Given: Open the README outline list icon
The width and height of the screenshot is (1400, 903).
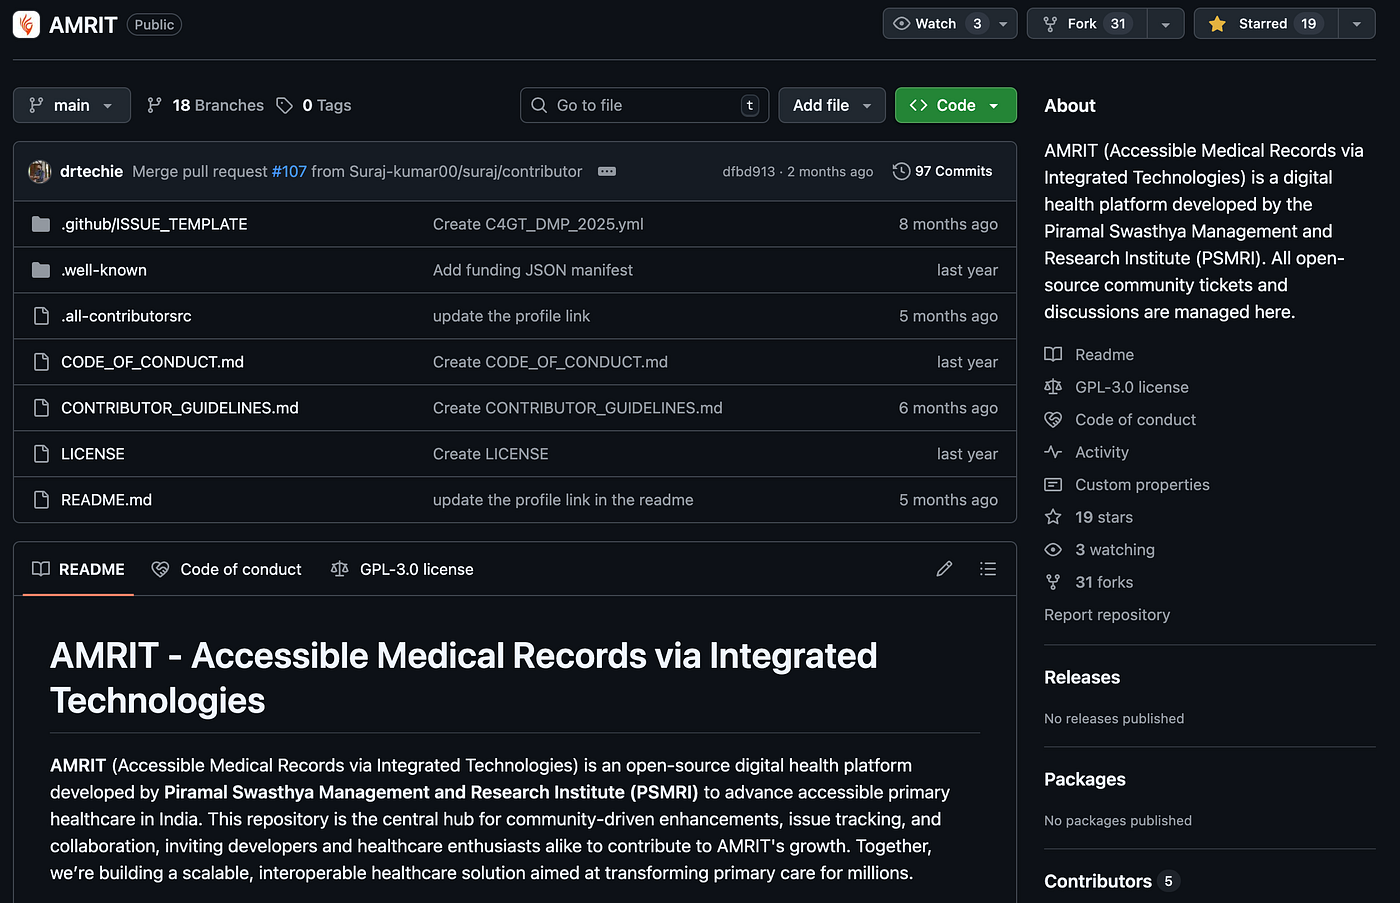Looking at the screenshot, I should (988, 569).
